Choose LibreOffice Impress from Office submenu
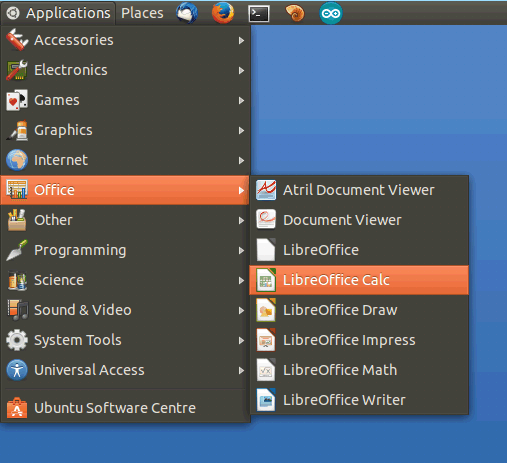Viewport: 507px width, 463px height. [359, 340]
